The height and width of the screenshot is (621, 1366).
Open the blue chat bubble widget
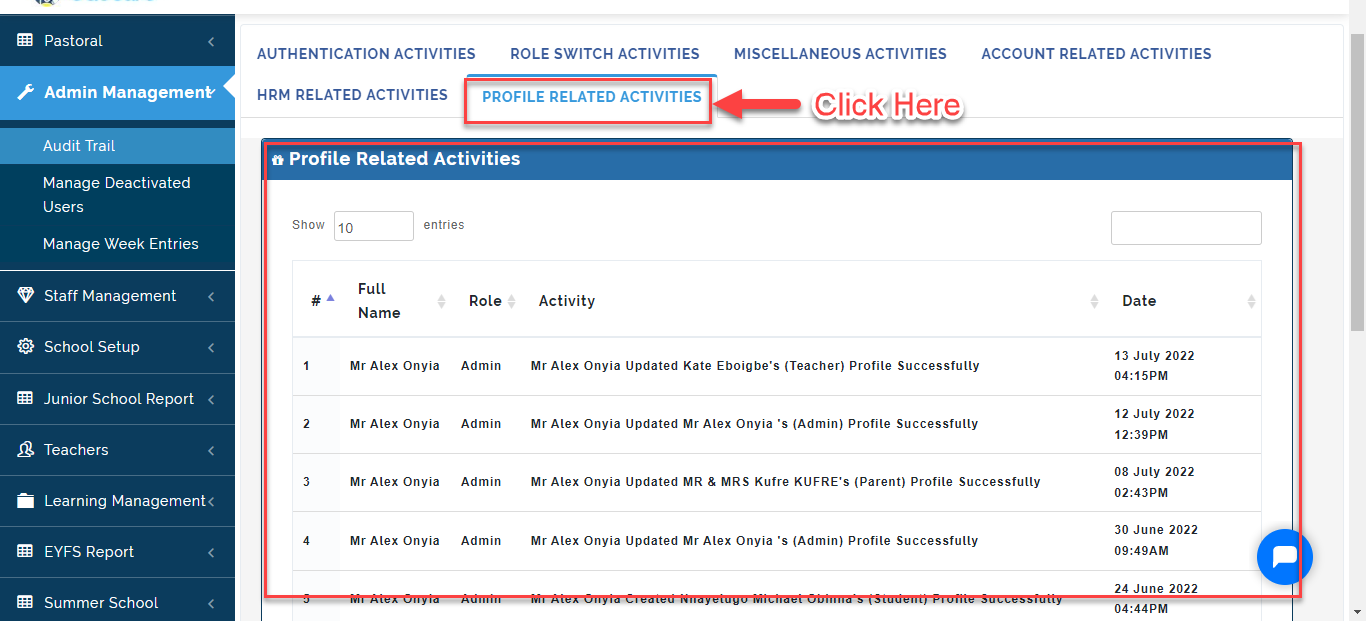coord(1284,557)
